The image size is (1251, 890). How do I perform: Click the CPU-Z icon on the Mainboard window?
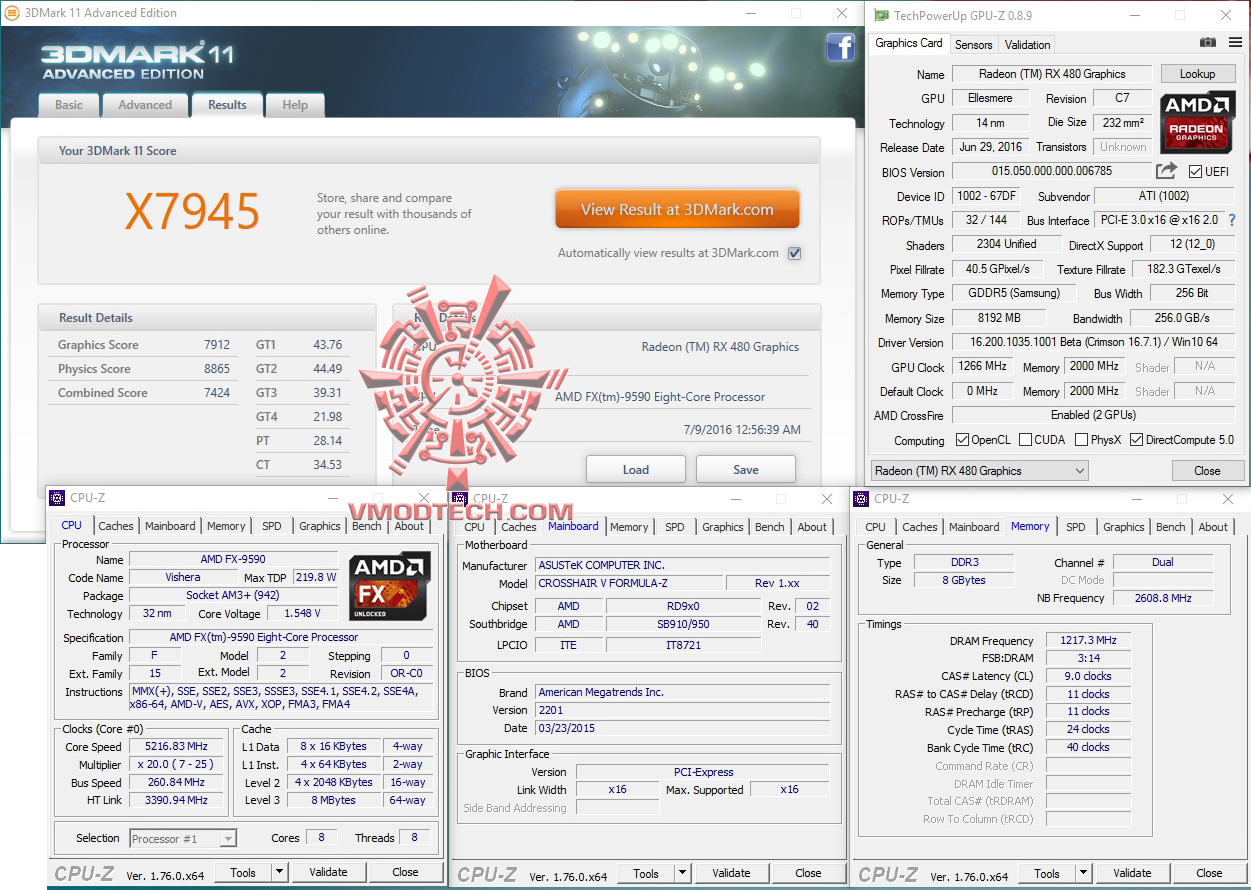pos(458,497)
